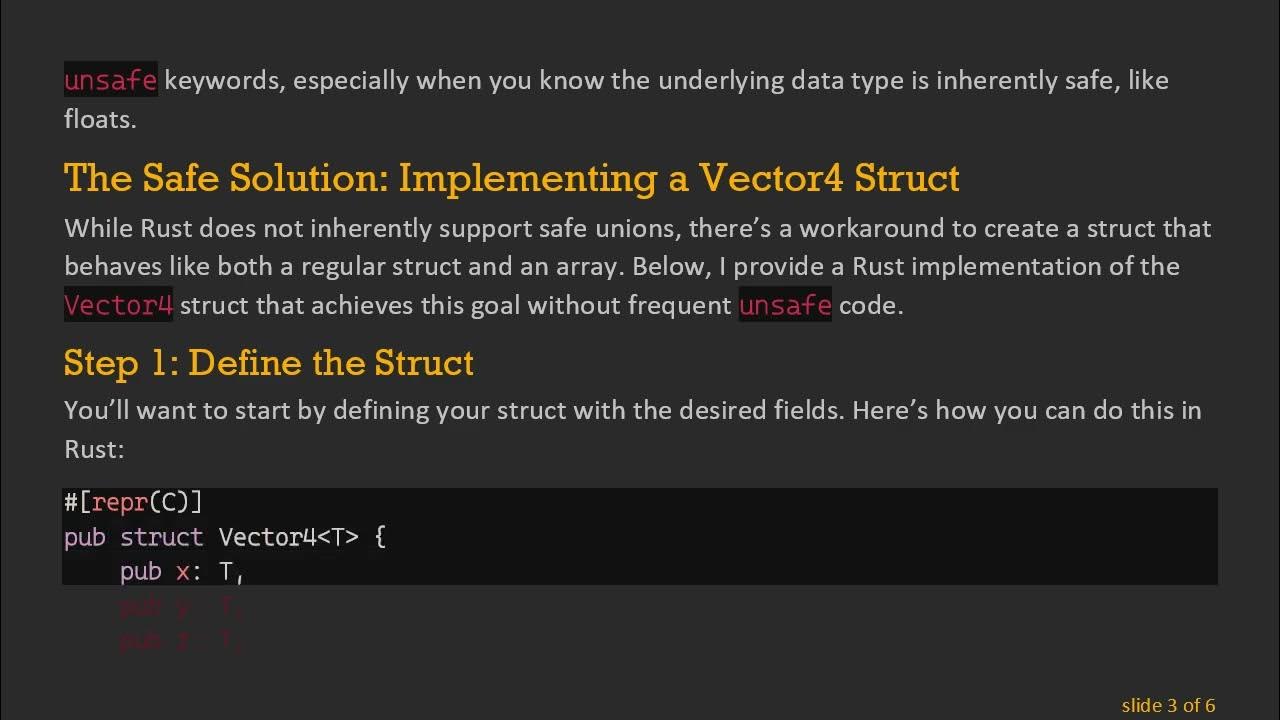Screen dimensions: 1280x720
Task: Click the faded "pub z: T," line
Action: point(181,640)
